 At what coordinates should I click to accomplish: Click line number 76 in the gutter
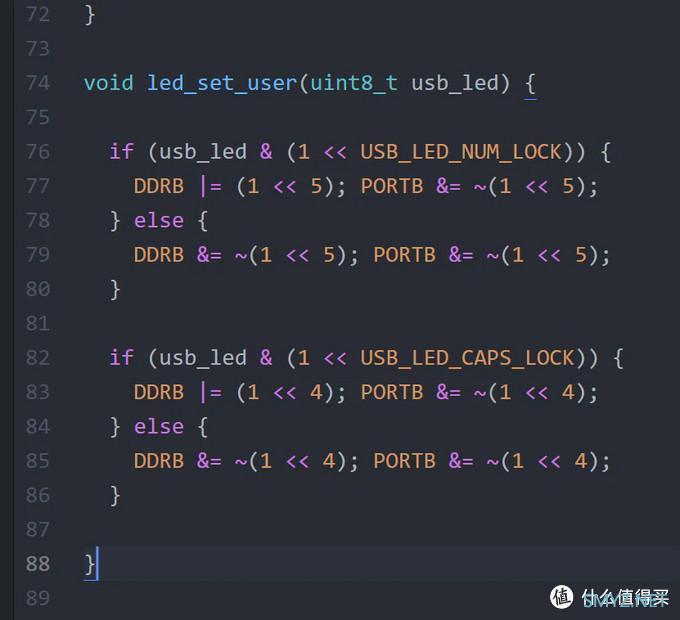tap(38, 152)
